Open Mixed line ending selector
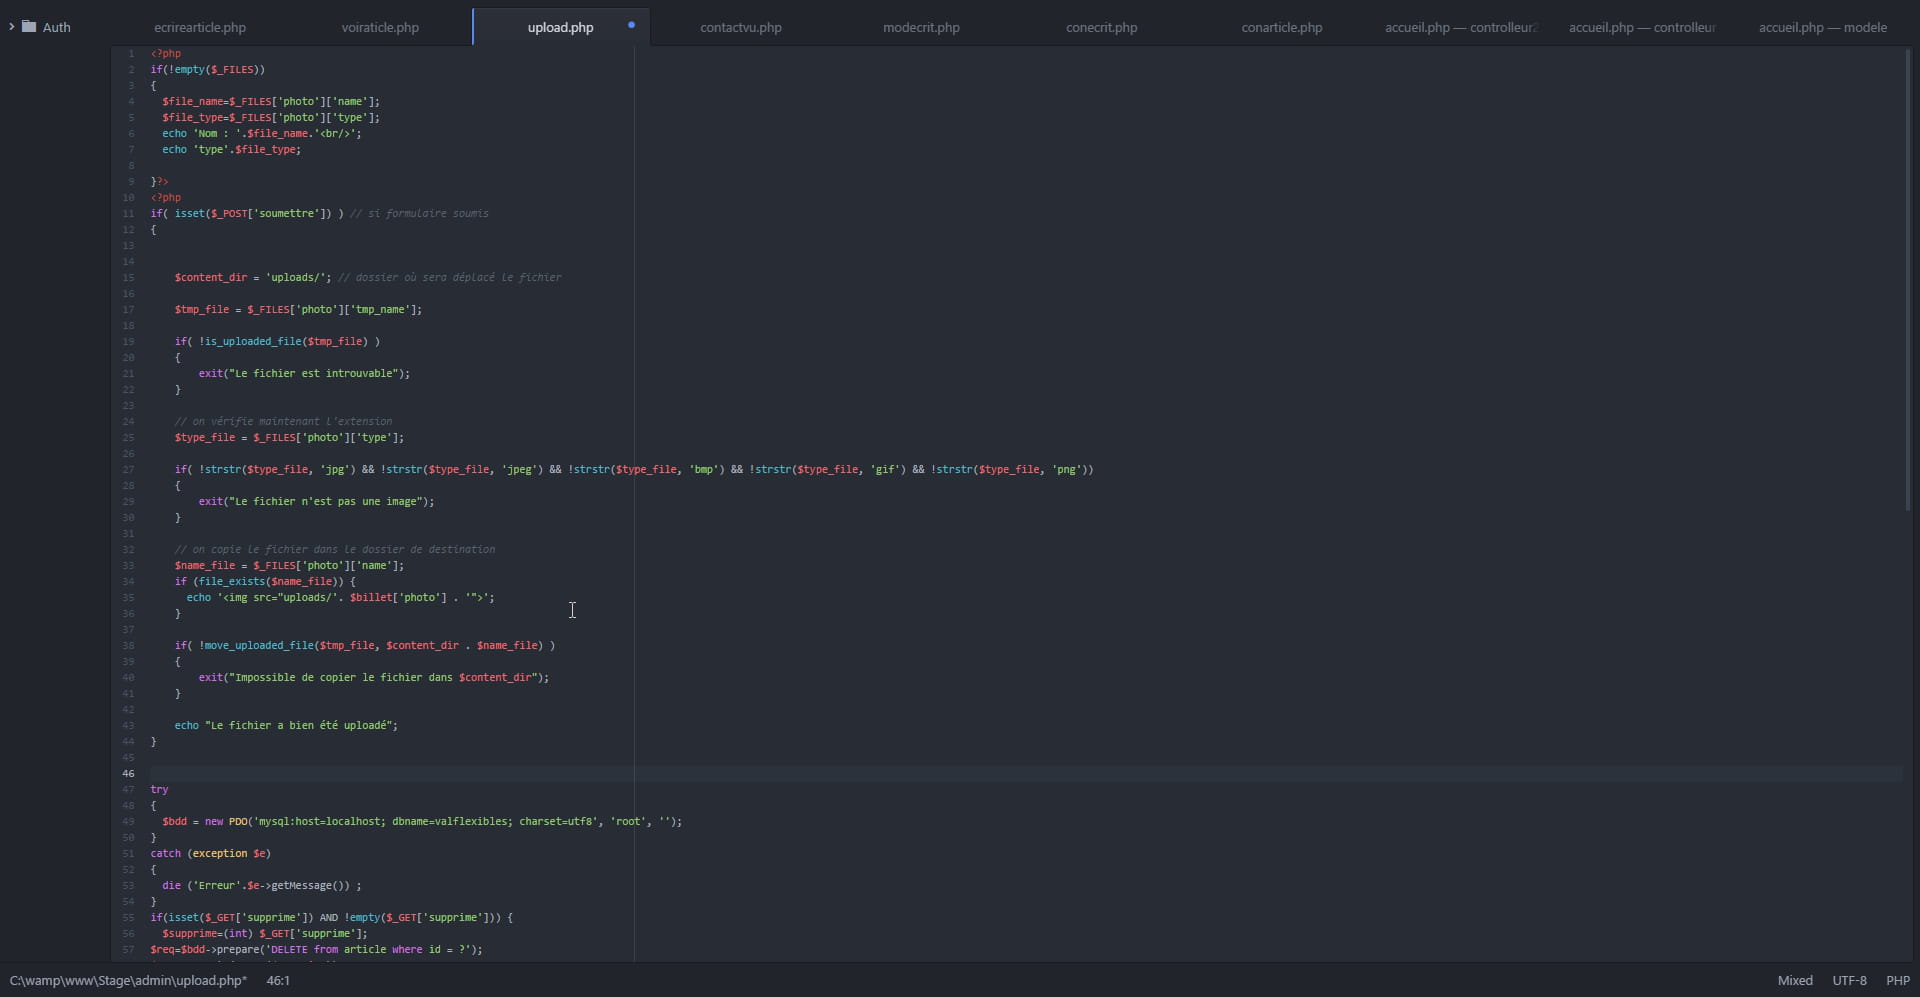1920x997 pixels. (x=1795, y=980)
